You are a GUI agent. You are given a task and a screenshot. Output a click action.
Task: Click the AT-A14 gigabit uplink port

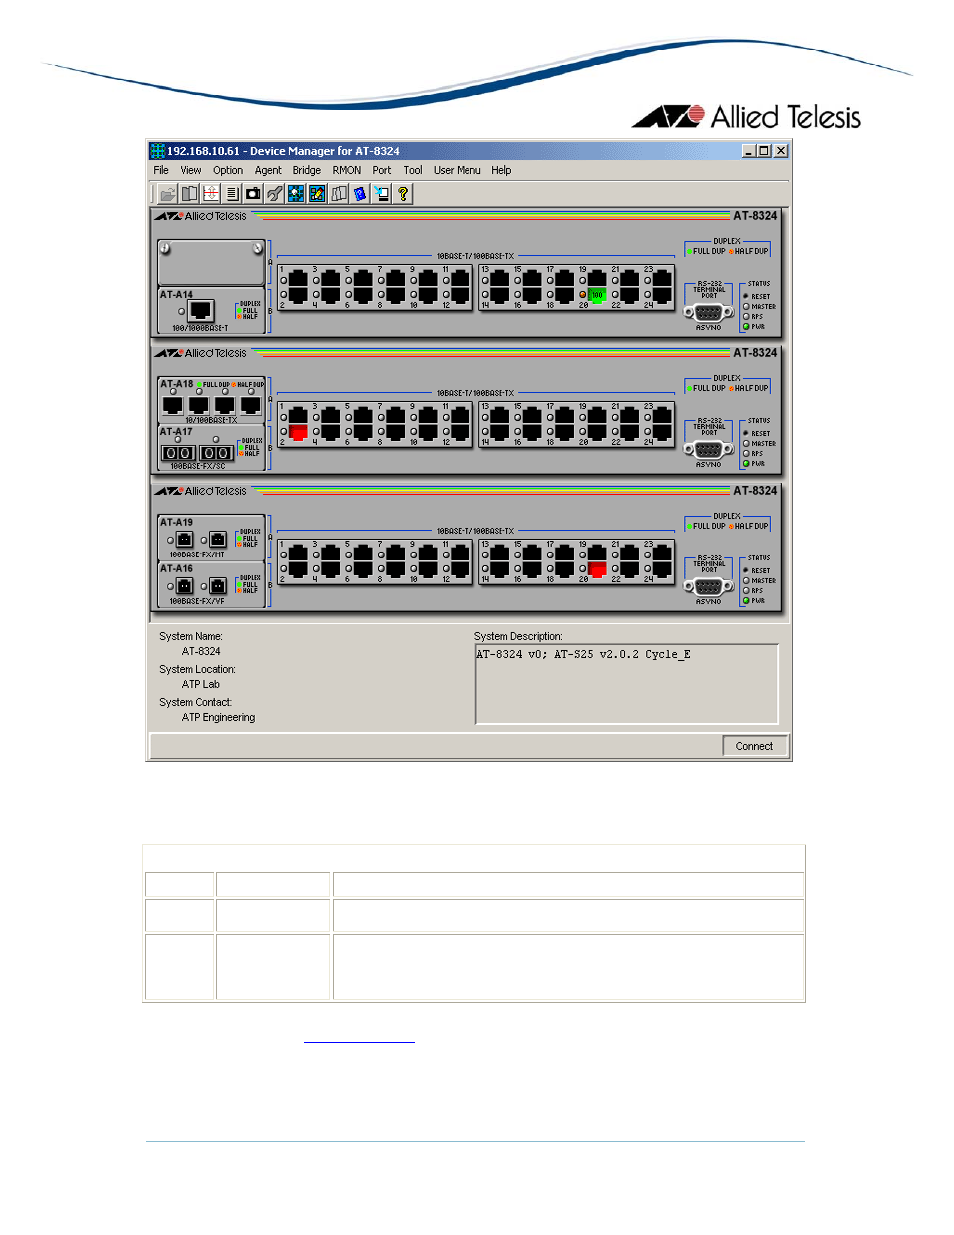click(x=201, y=311)
